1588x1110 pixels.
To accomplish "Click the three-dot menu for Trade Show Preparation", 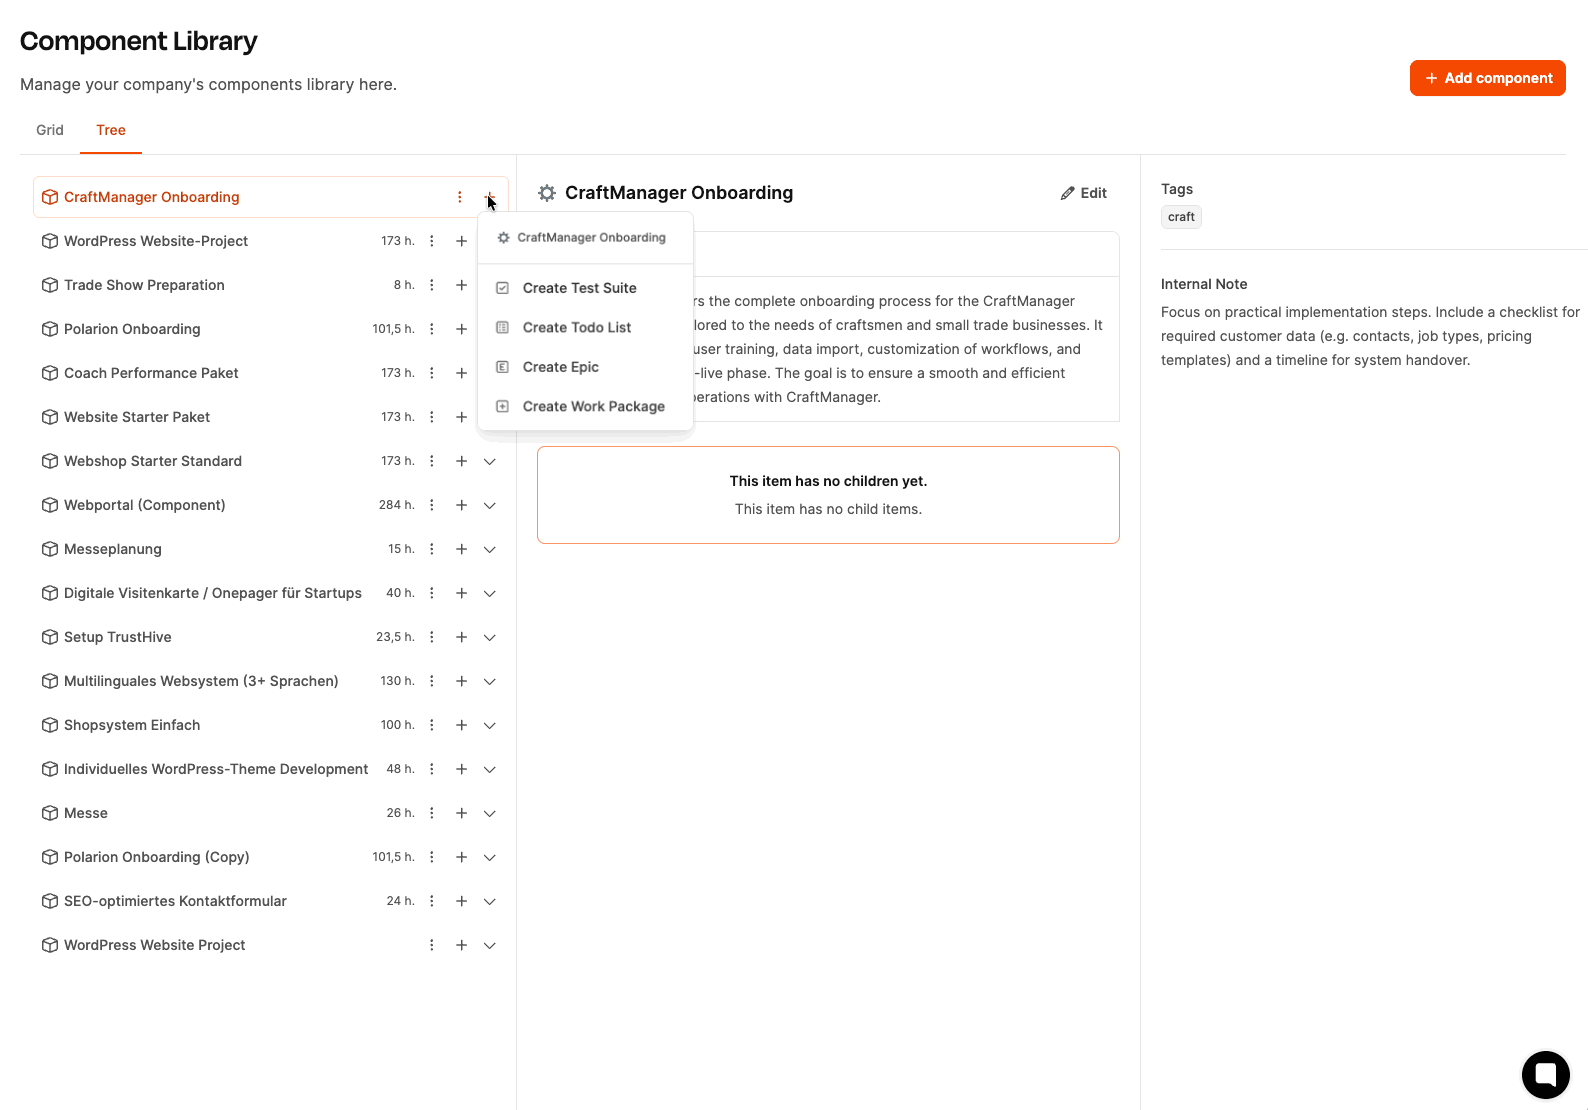I will coord(432,285).
